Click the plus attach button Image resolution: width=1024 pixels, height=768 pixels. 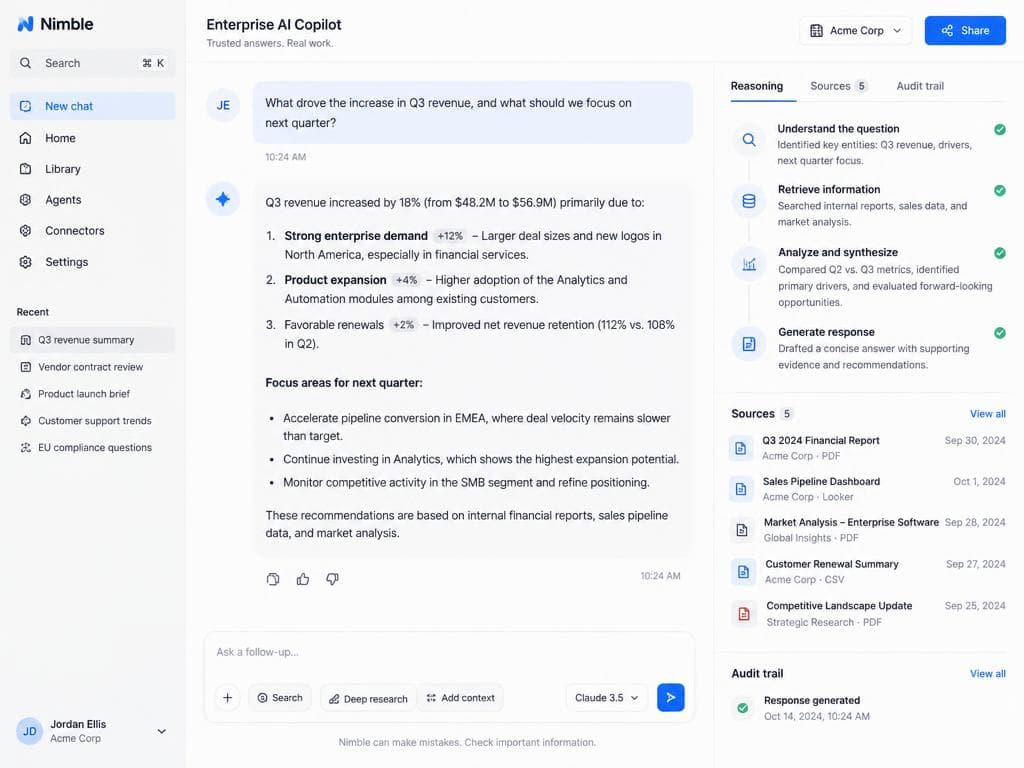227,697
